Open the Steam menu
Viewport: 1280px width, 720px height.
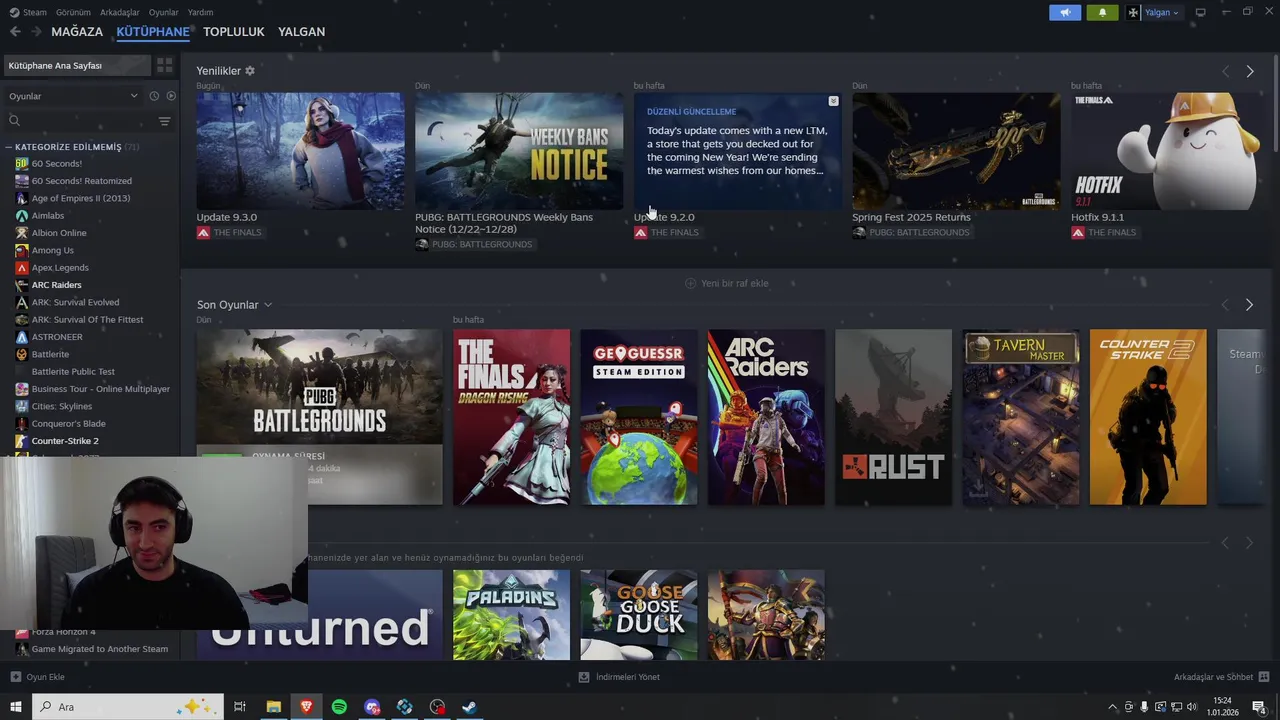[35, 12]
